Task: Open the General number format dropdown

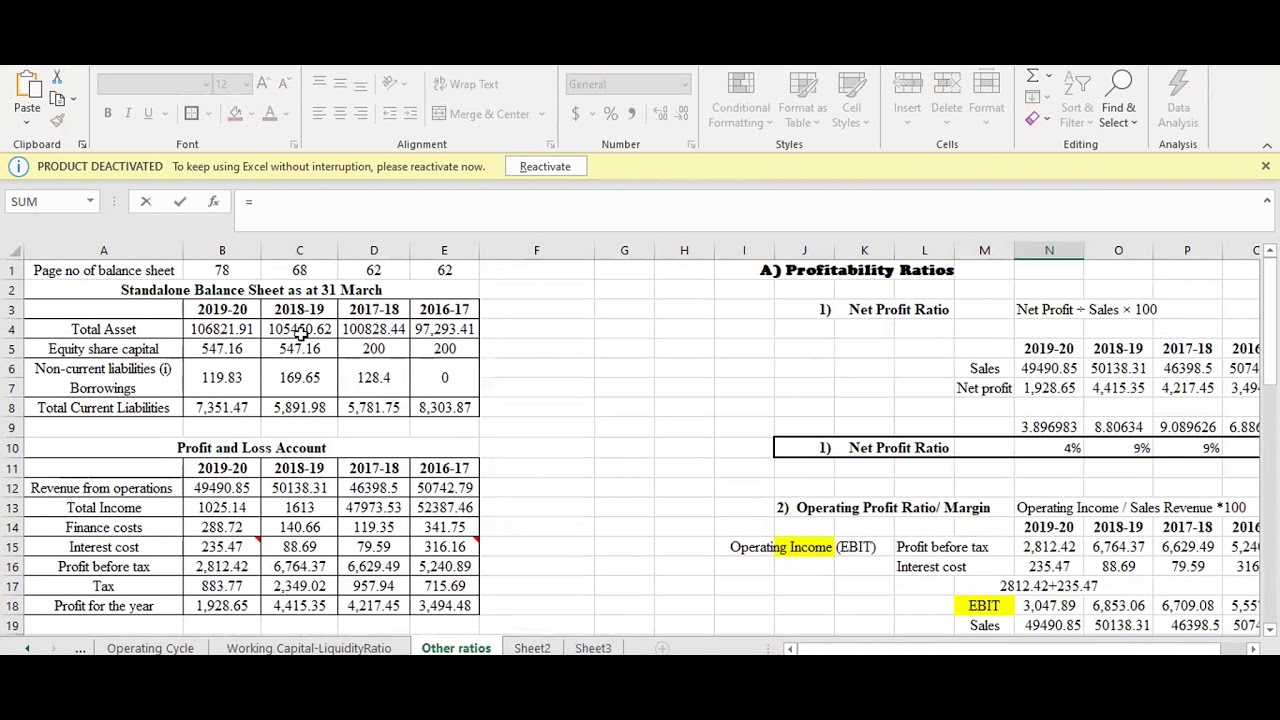Action: [685, 84]
